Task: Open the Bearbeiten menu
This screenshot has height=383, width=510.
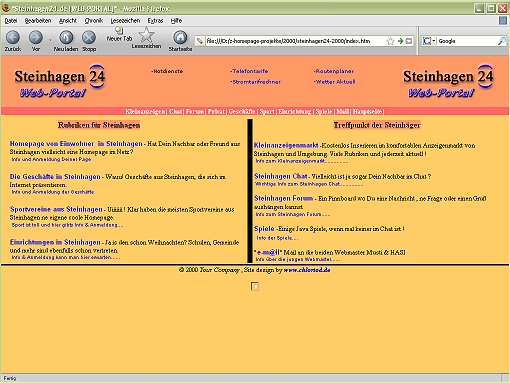Action: tap(38, 21)
